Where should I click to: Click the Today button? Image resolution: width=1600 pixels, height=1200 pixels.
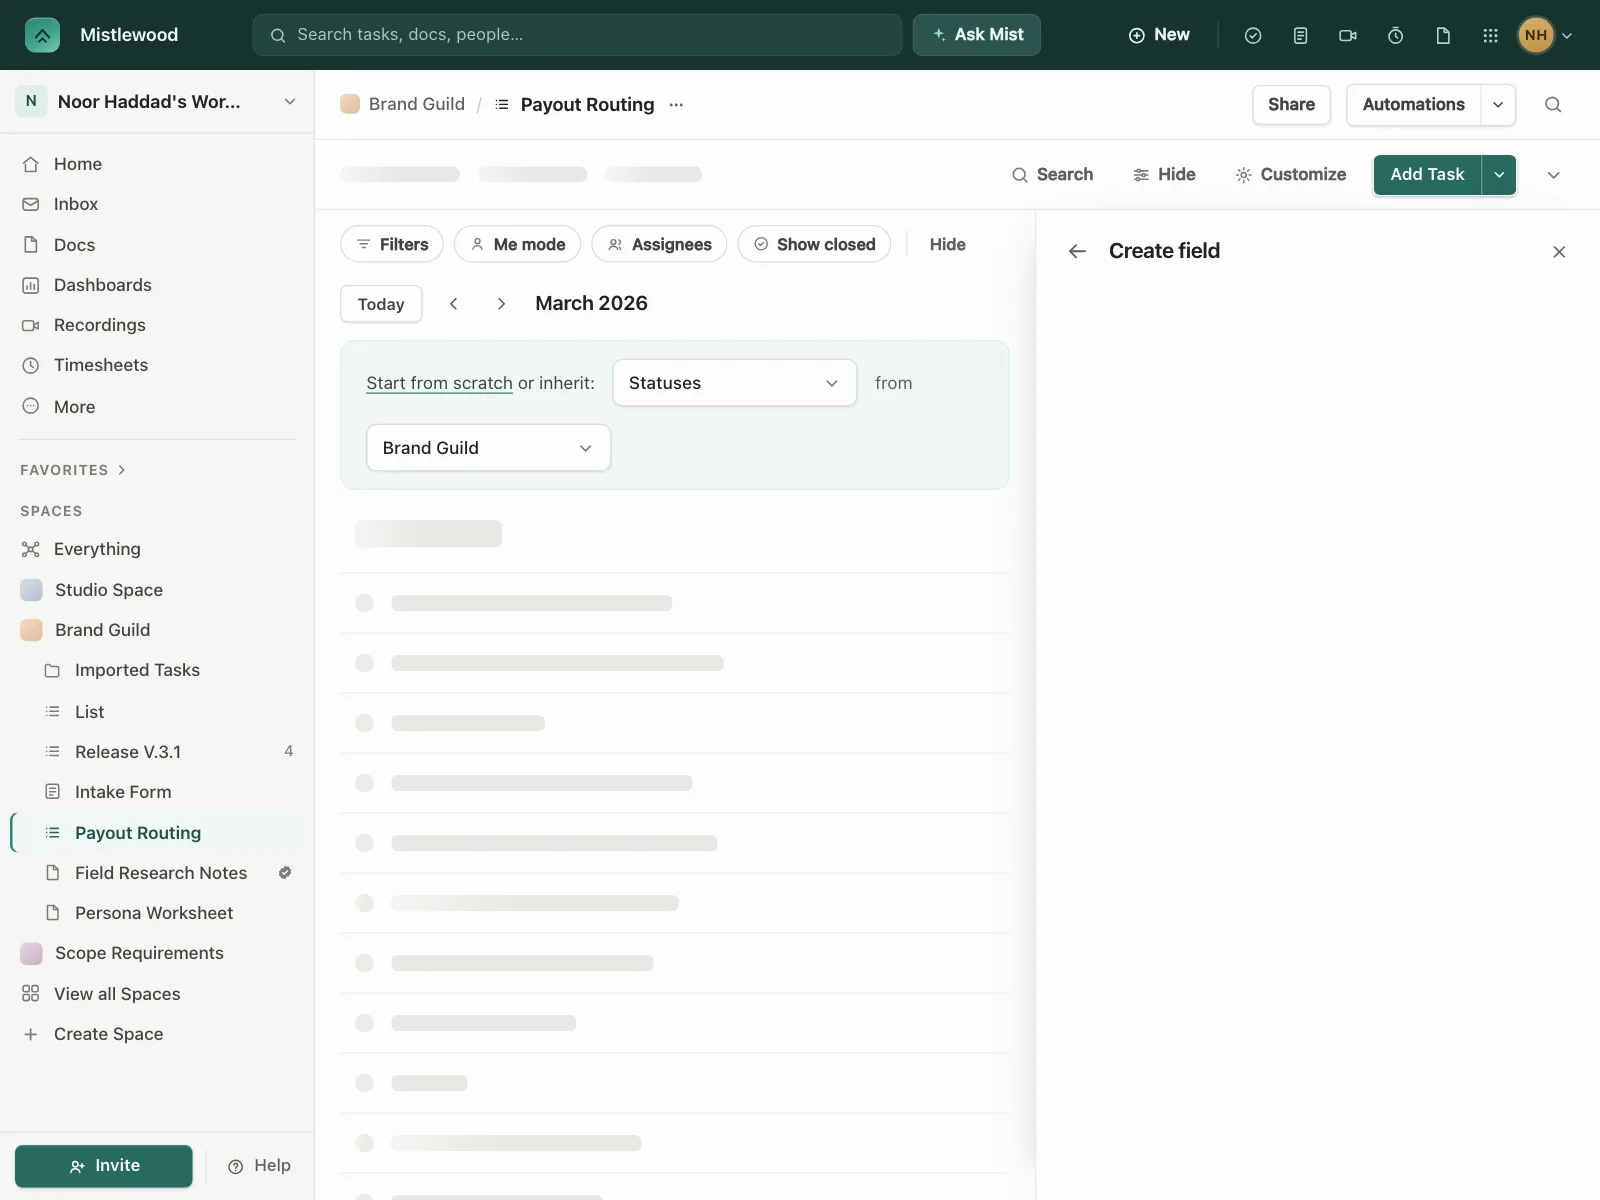381,304
